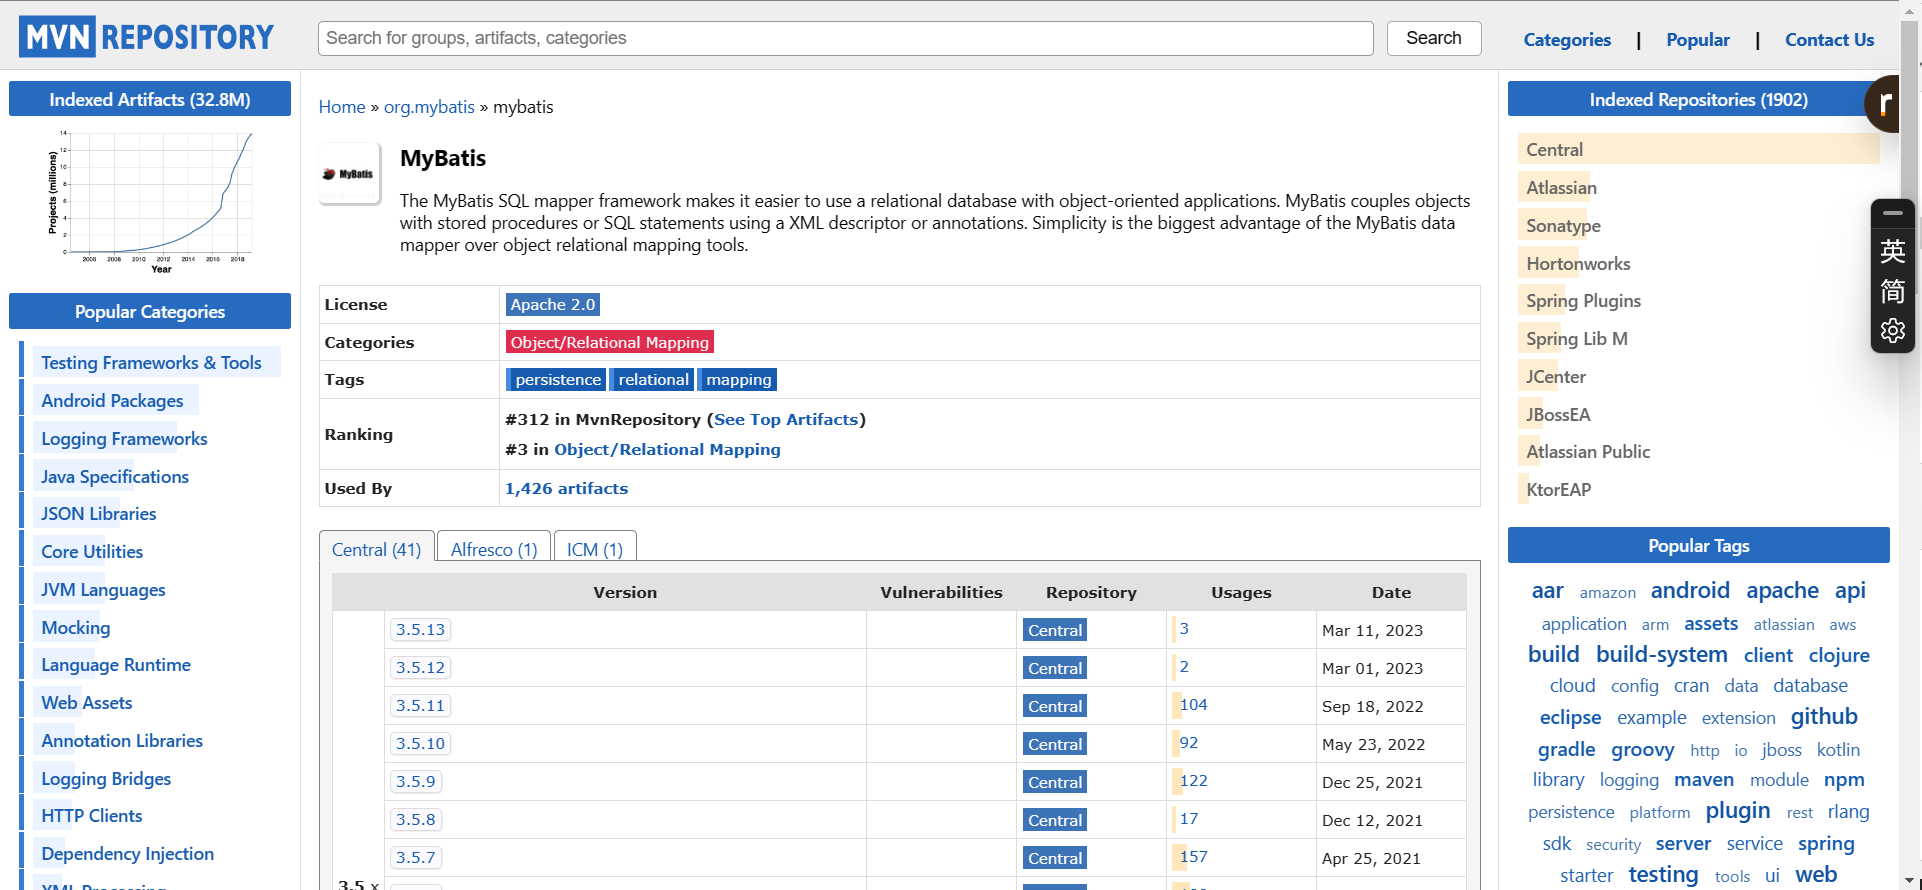Switch to the Alfresco (1) tab
Image resolution: width=1922 pixels, height=890 pixels.
tap(494, 549)
